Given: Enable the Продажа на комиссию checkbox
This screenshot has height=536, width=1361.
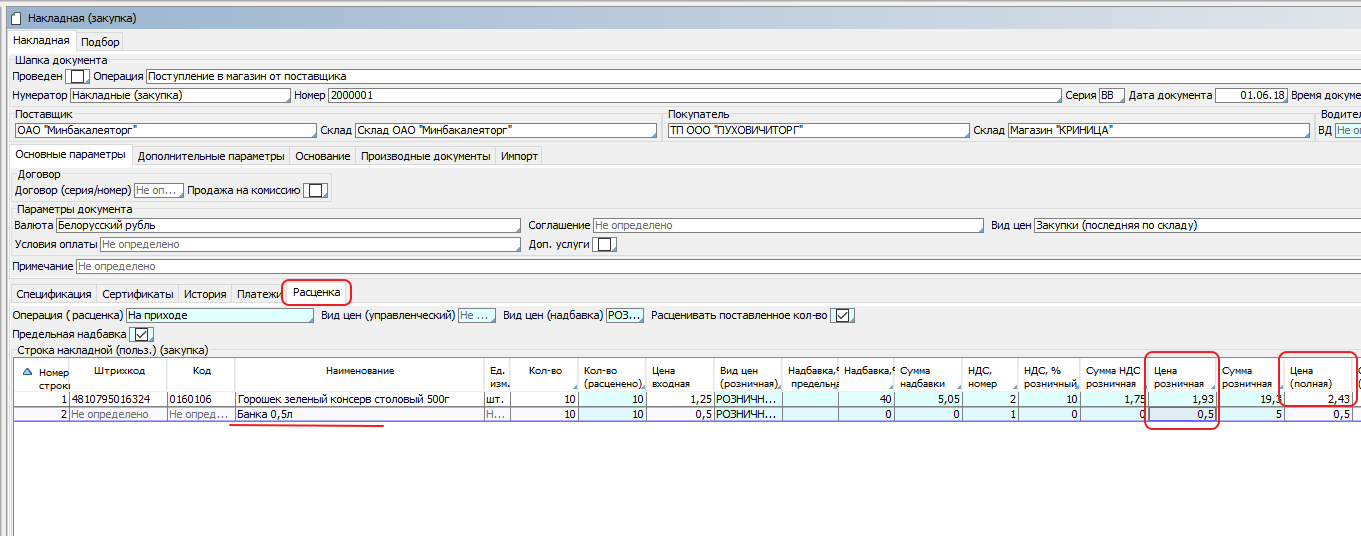Looking at the screenshot, I should pyautogui.click(x=316, y=190).
